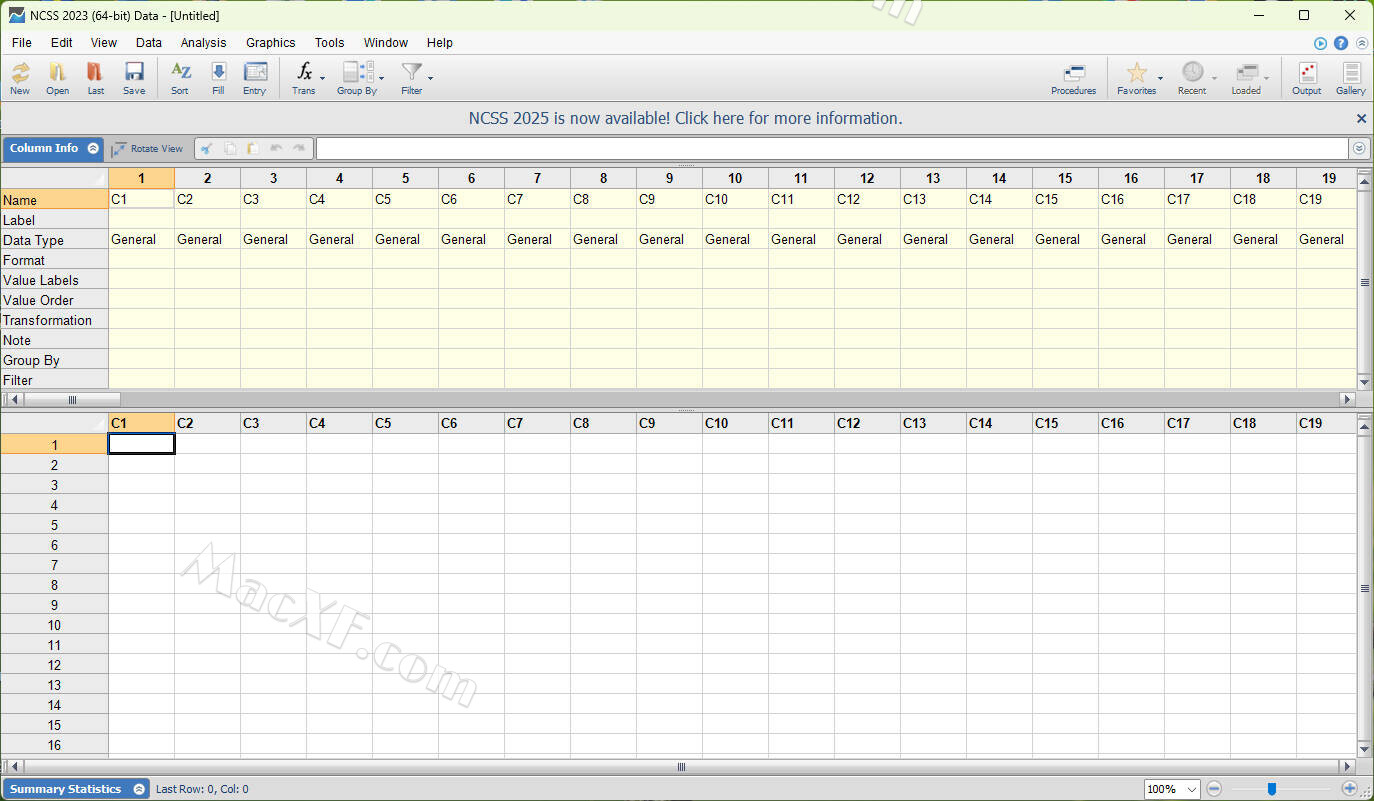This screenshot has width=1374, height=801.
Task: Open the Group By dropdown arrow
Action: point(381,79)
